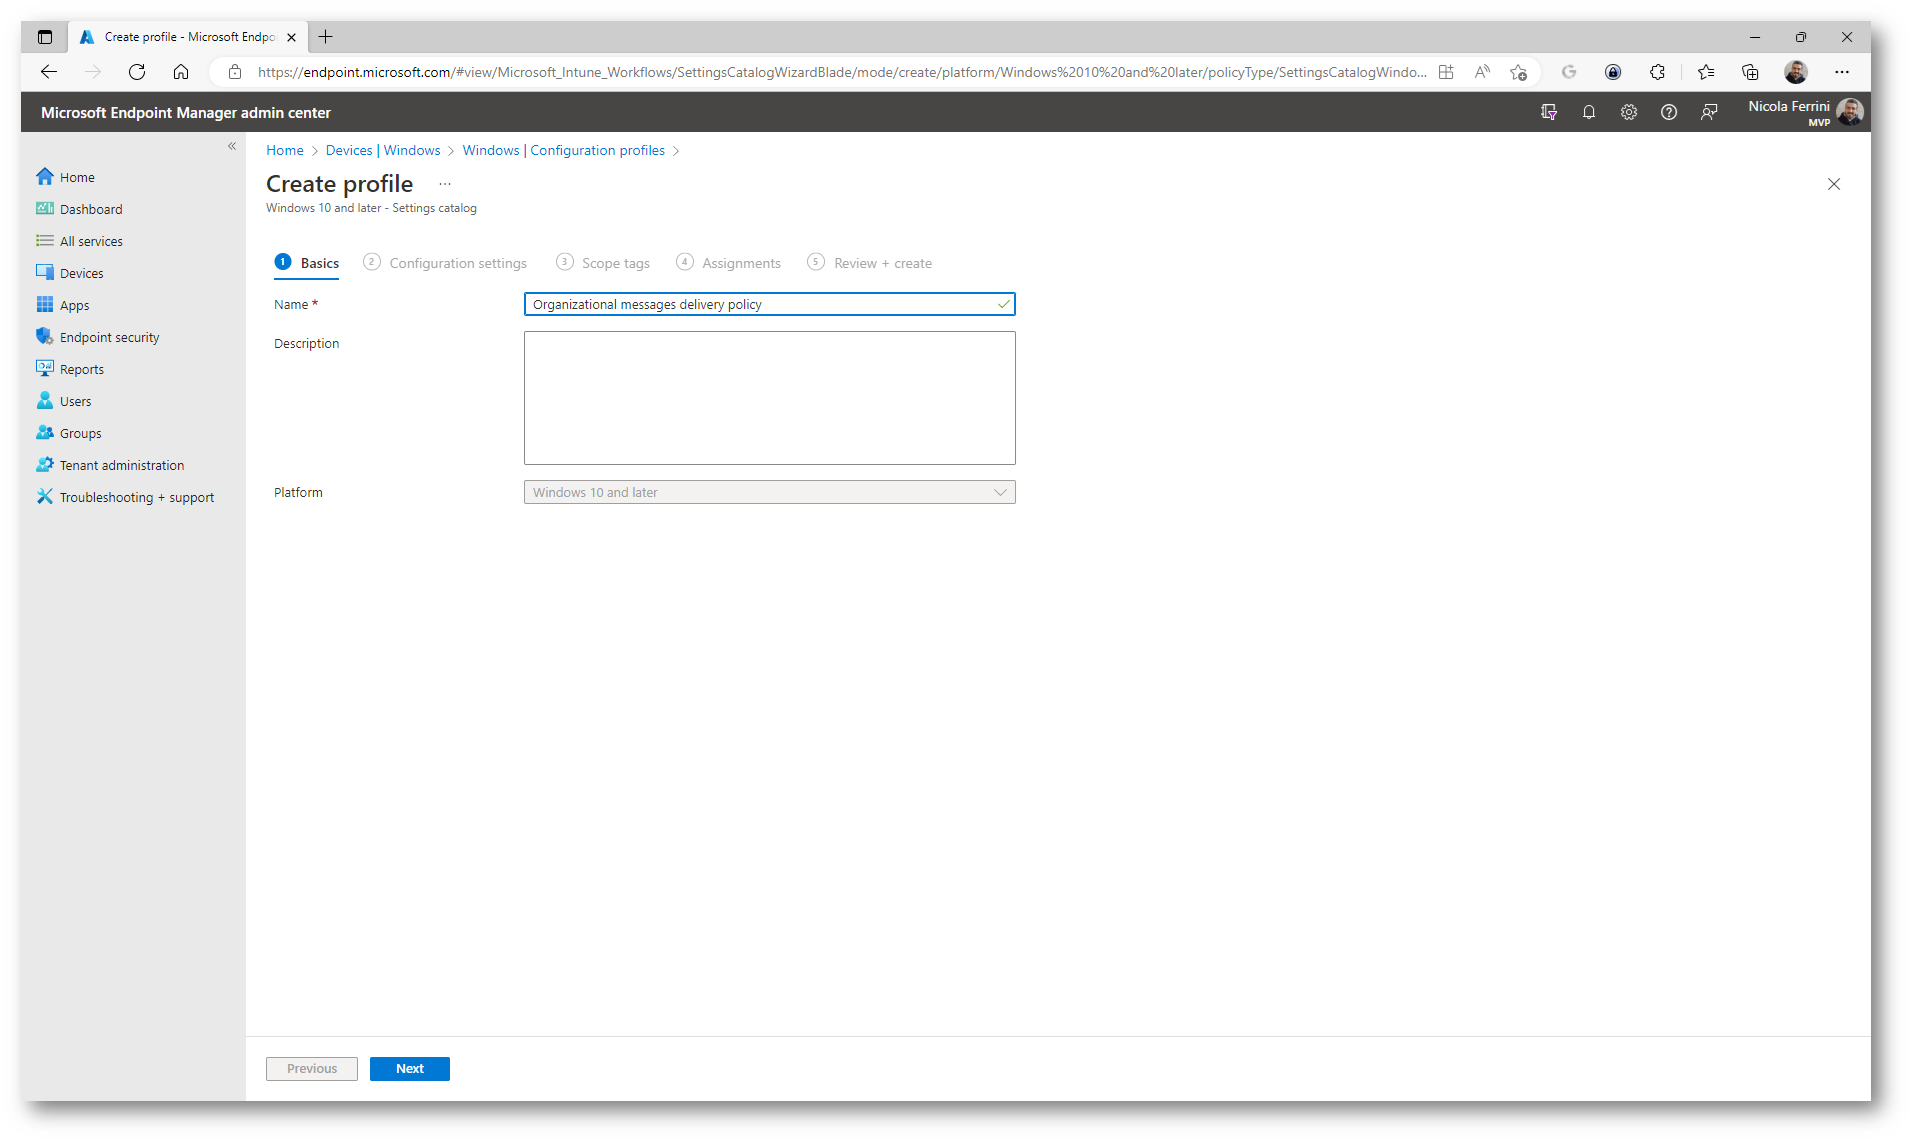Open Troubleshooting + support

tap(125, 497)
